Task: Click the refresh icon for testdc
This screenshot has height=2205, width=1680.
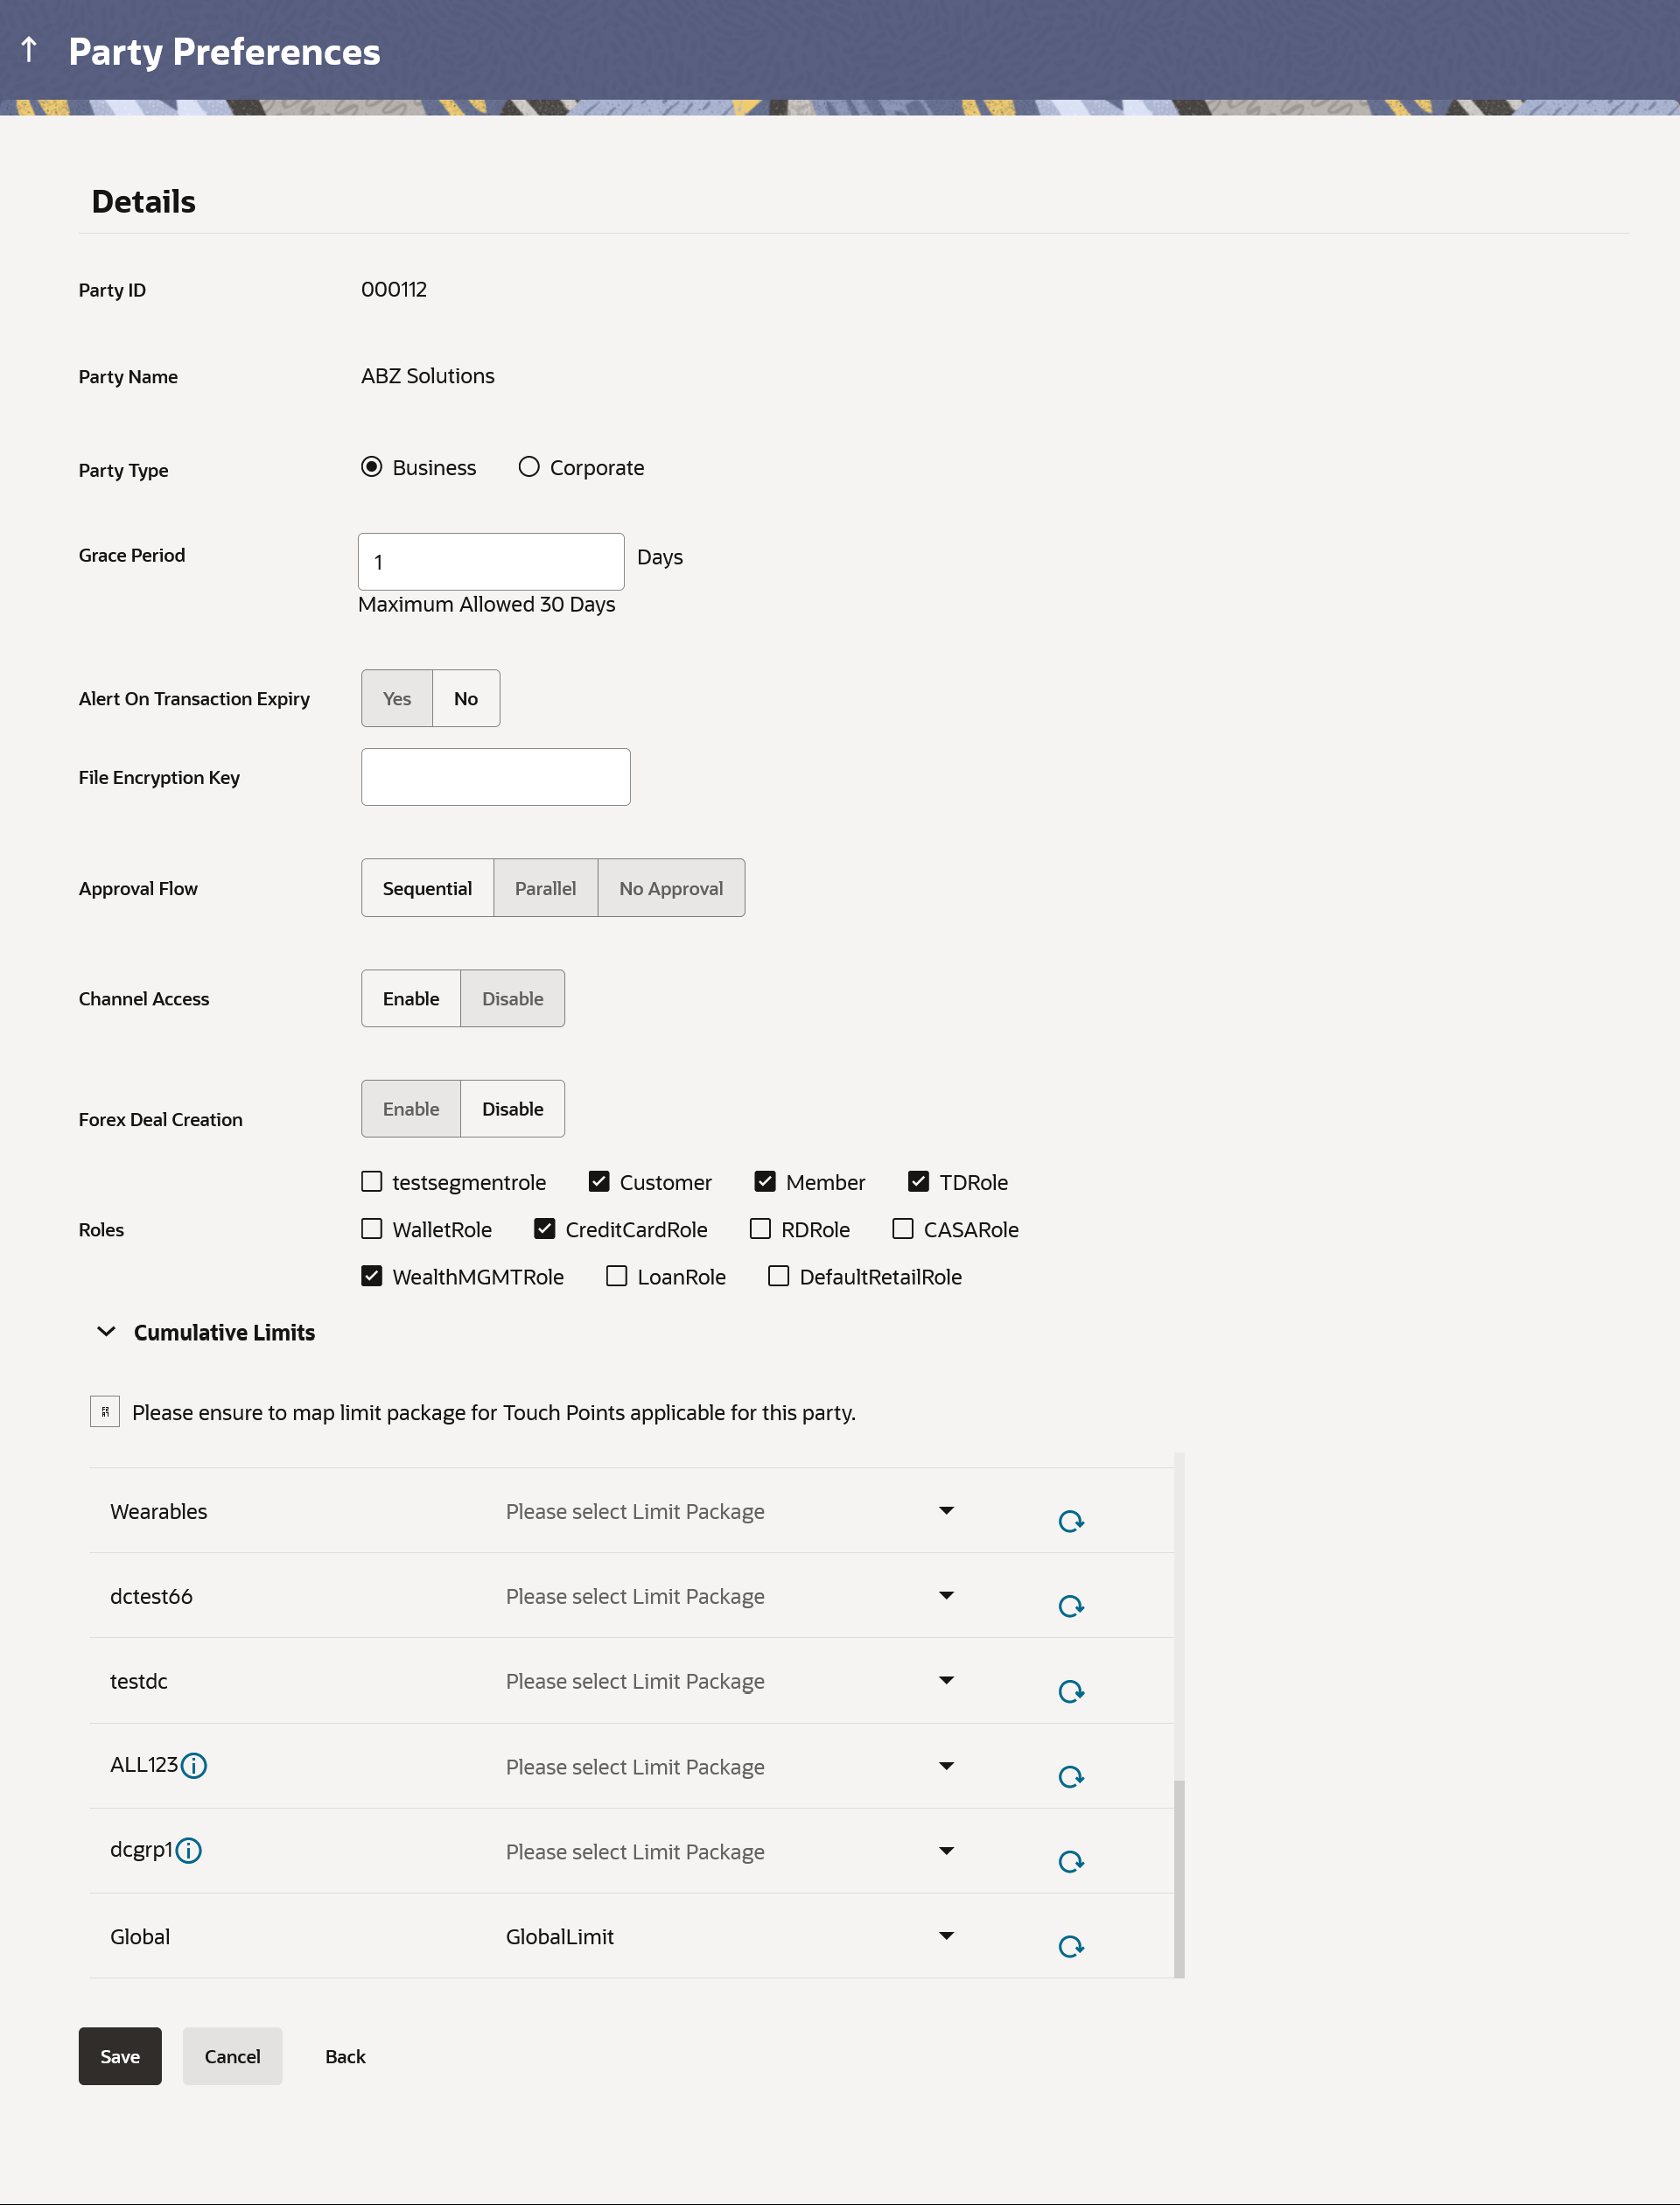Action: 1071,1691
